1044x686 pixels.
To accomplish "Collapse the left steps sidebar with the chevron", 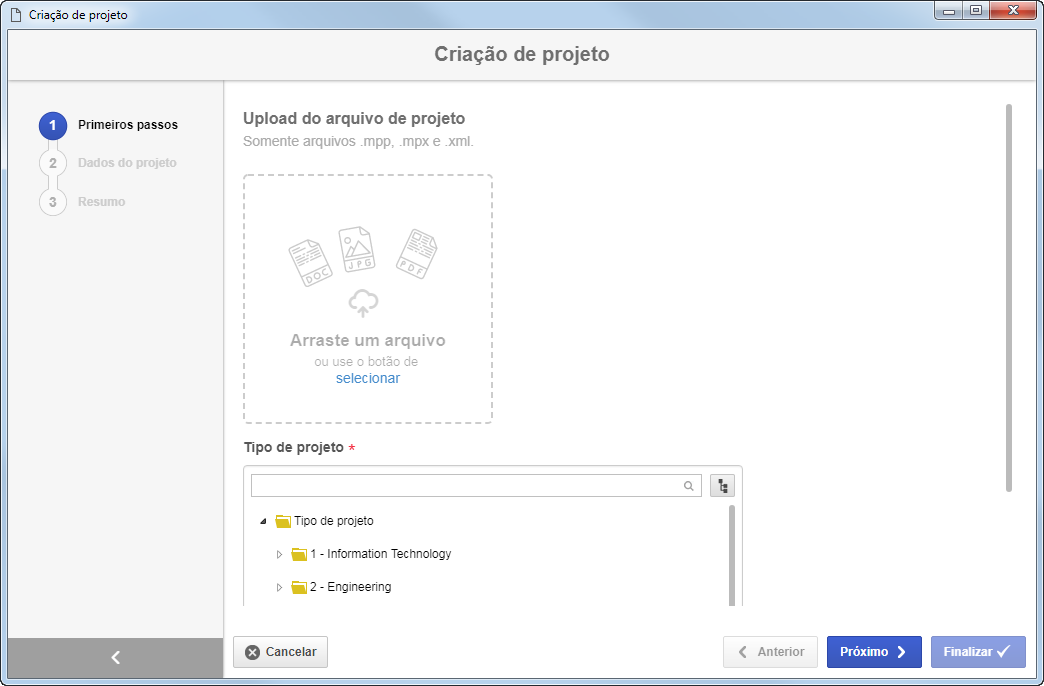I will [x=116, y=657].
